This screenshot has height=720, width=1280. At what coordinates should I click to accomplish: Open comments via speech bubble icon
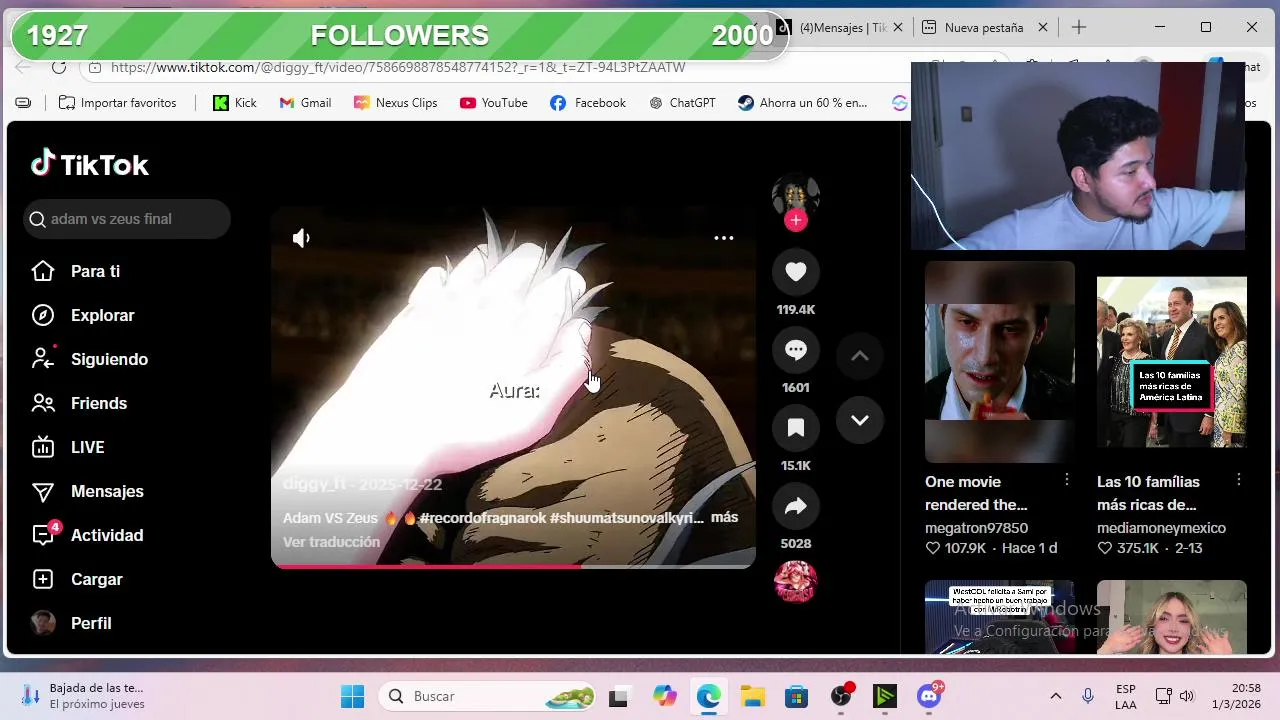tap(796, 350)
